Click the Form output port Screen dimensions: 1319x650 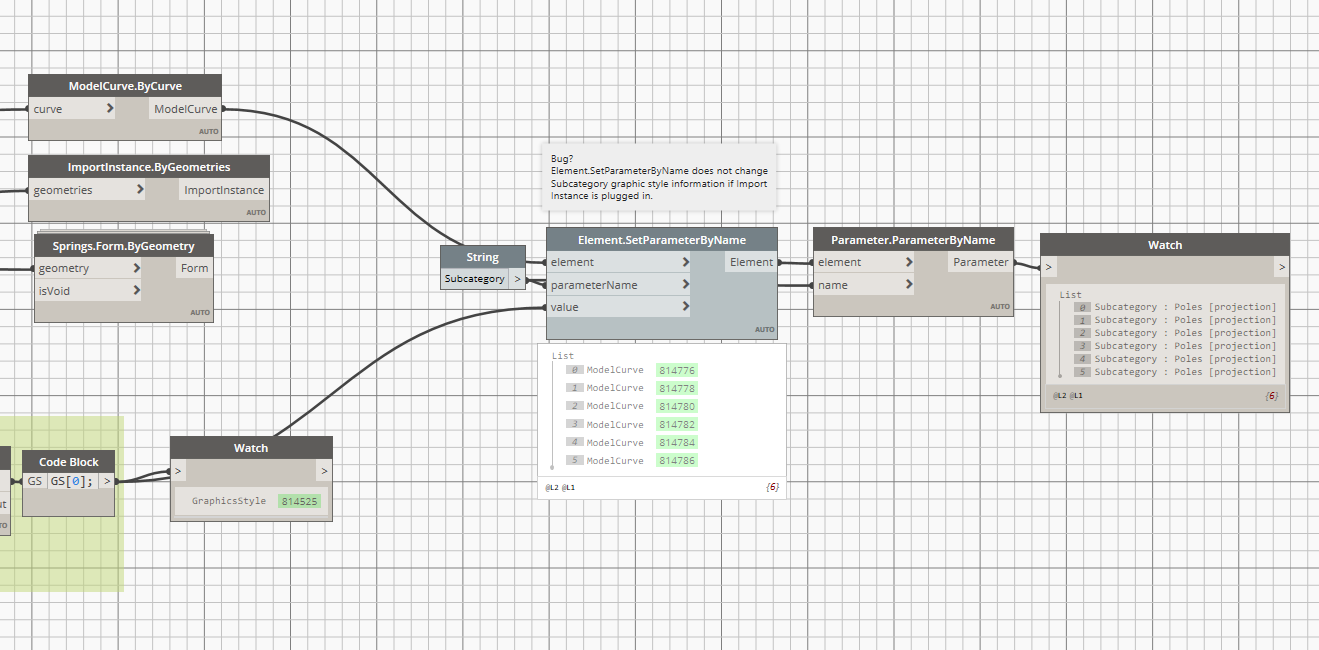(x=195, y=268)
